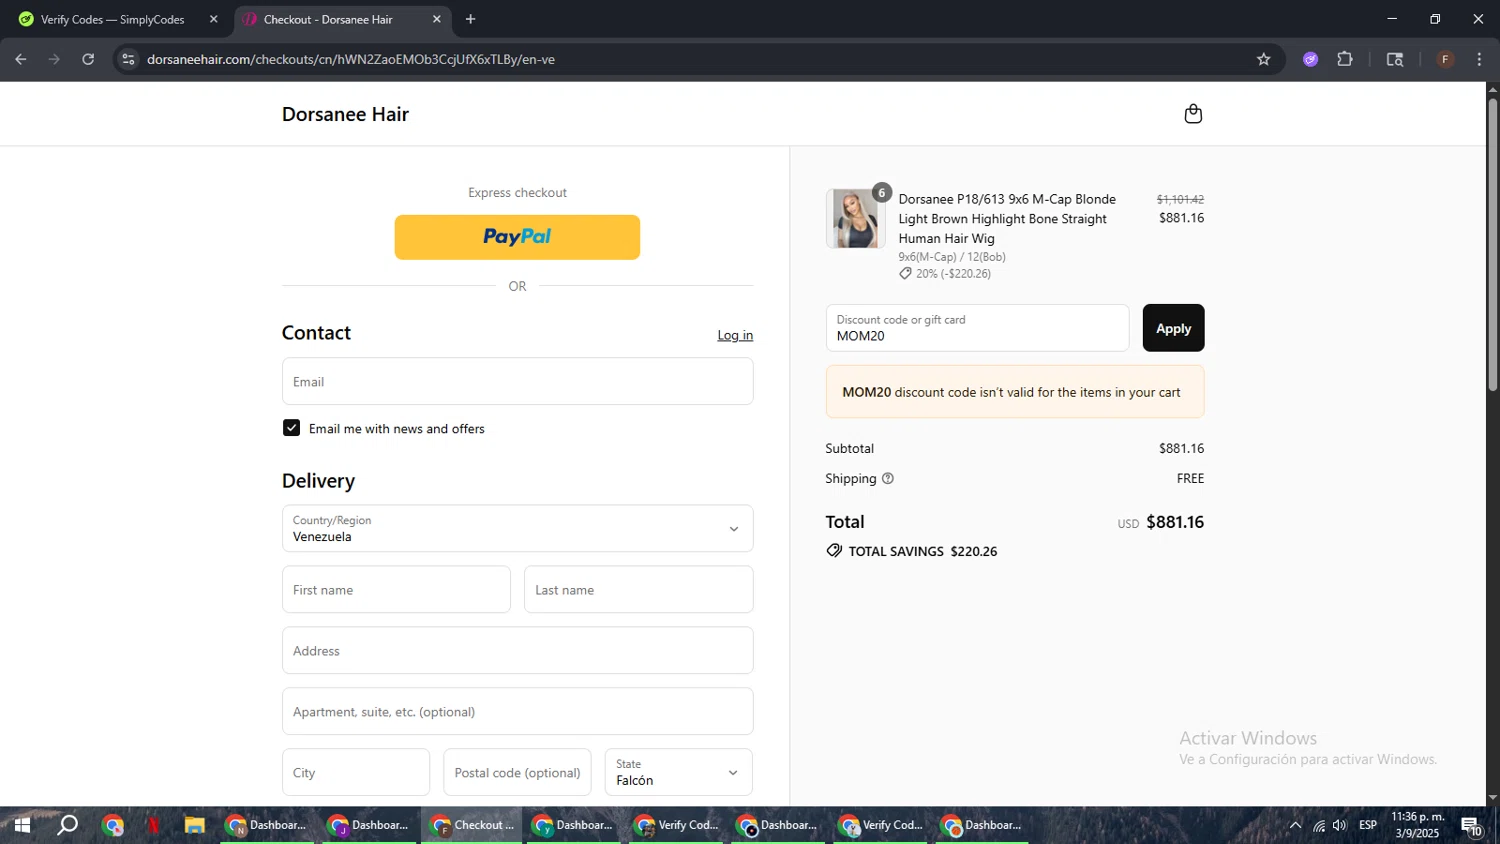Click the discount tag icon under the product name
Viewport: 1500px width, 844px height.
pos(905,274)
